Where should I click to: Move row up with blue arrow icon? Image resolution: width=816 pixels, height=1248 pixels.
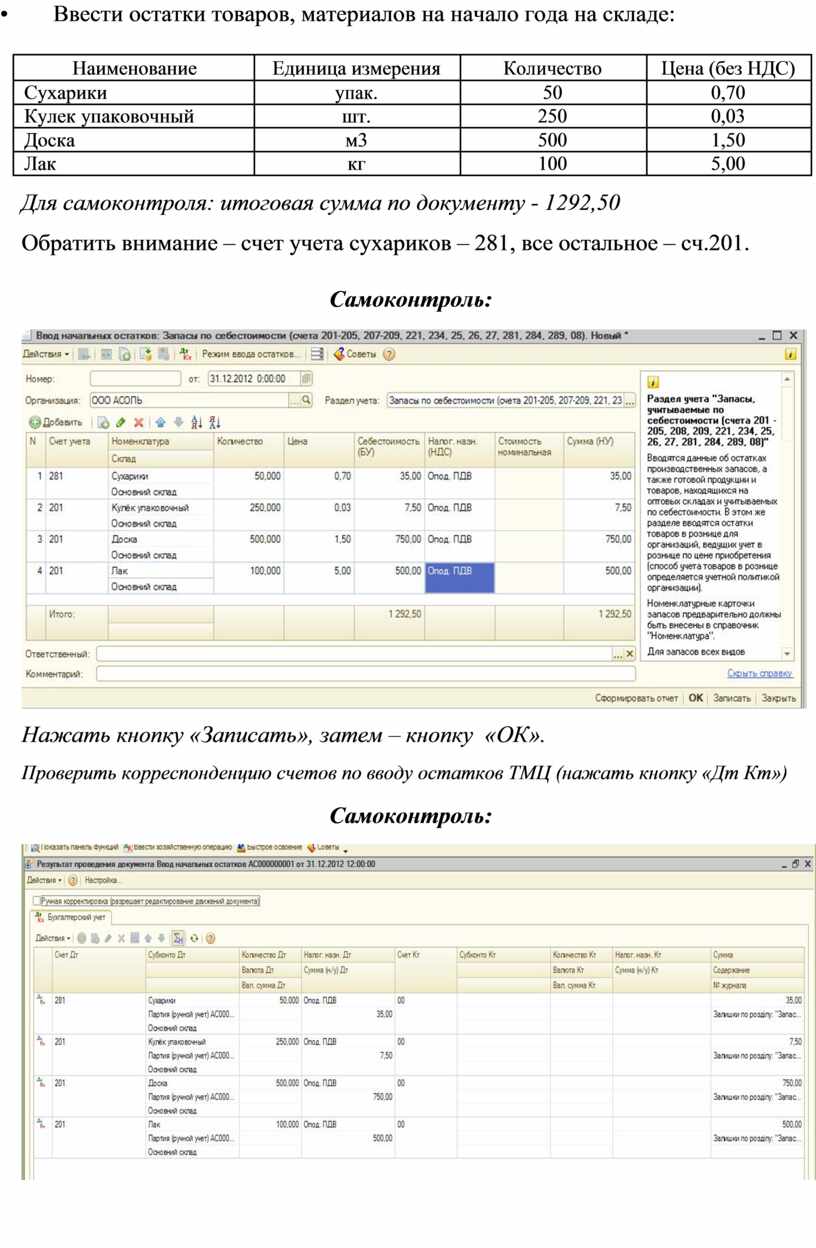coord(162,423)
